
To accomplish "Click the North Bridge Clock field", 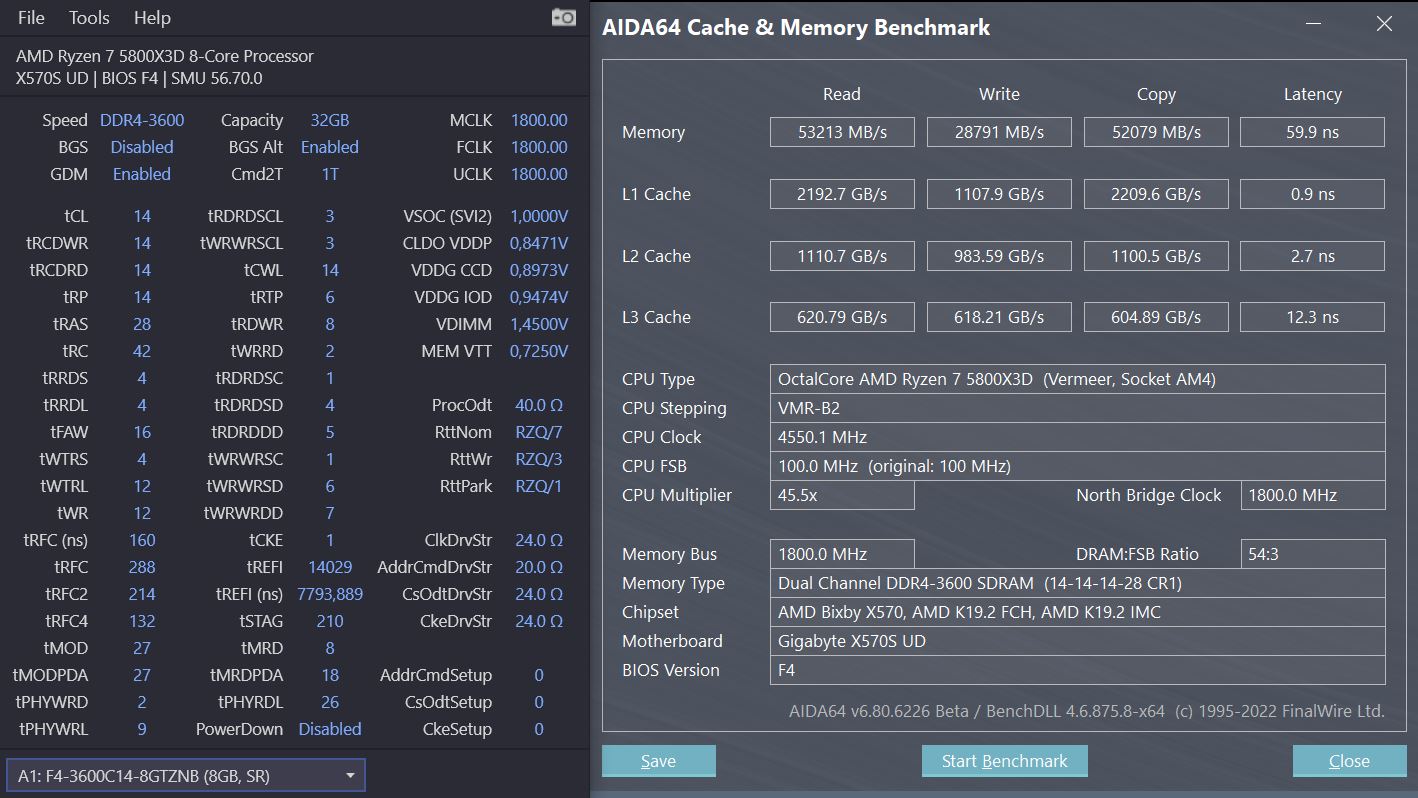I will pos(1312,495).
